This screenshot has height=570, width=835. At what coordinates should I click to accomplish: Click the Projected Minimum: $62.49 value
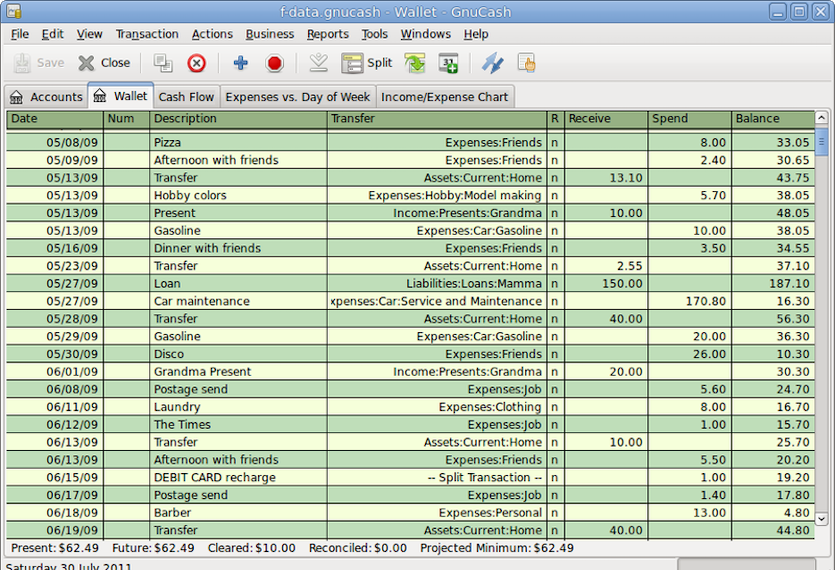point(497,548)
